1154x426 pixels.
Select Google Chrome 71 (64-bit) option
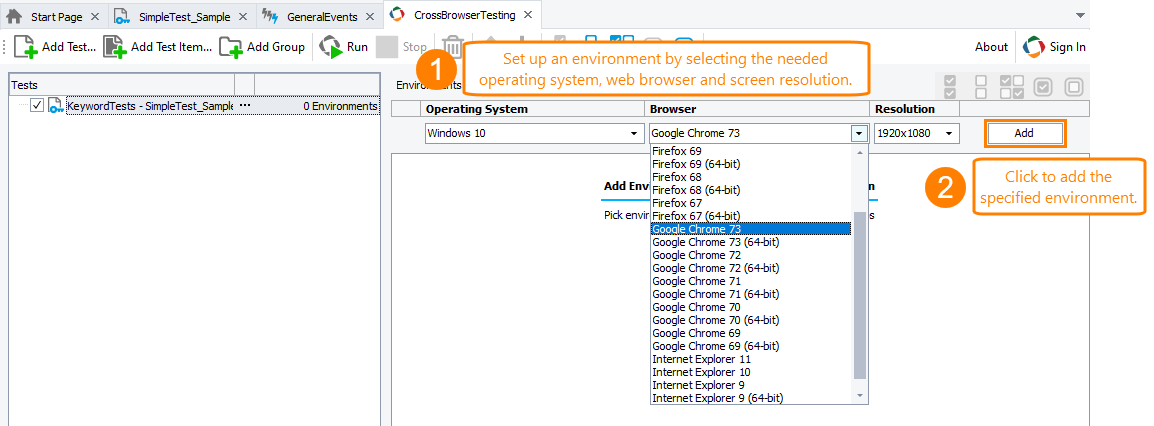(751, 294)
